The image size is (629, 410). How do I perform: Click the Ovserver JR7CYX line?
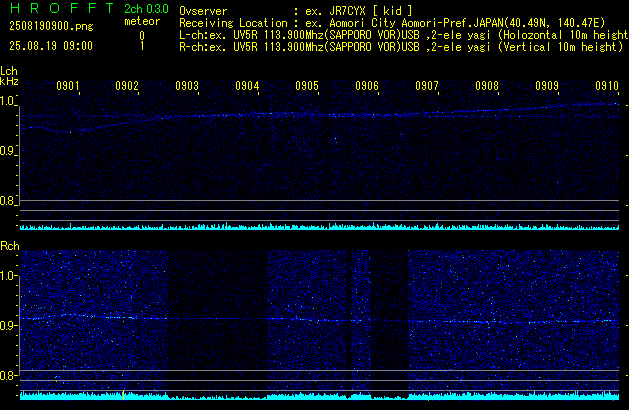tap(296, 11)
